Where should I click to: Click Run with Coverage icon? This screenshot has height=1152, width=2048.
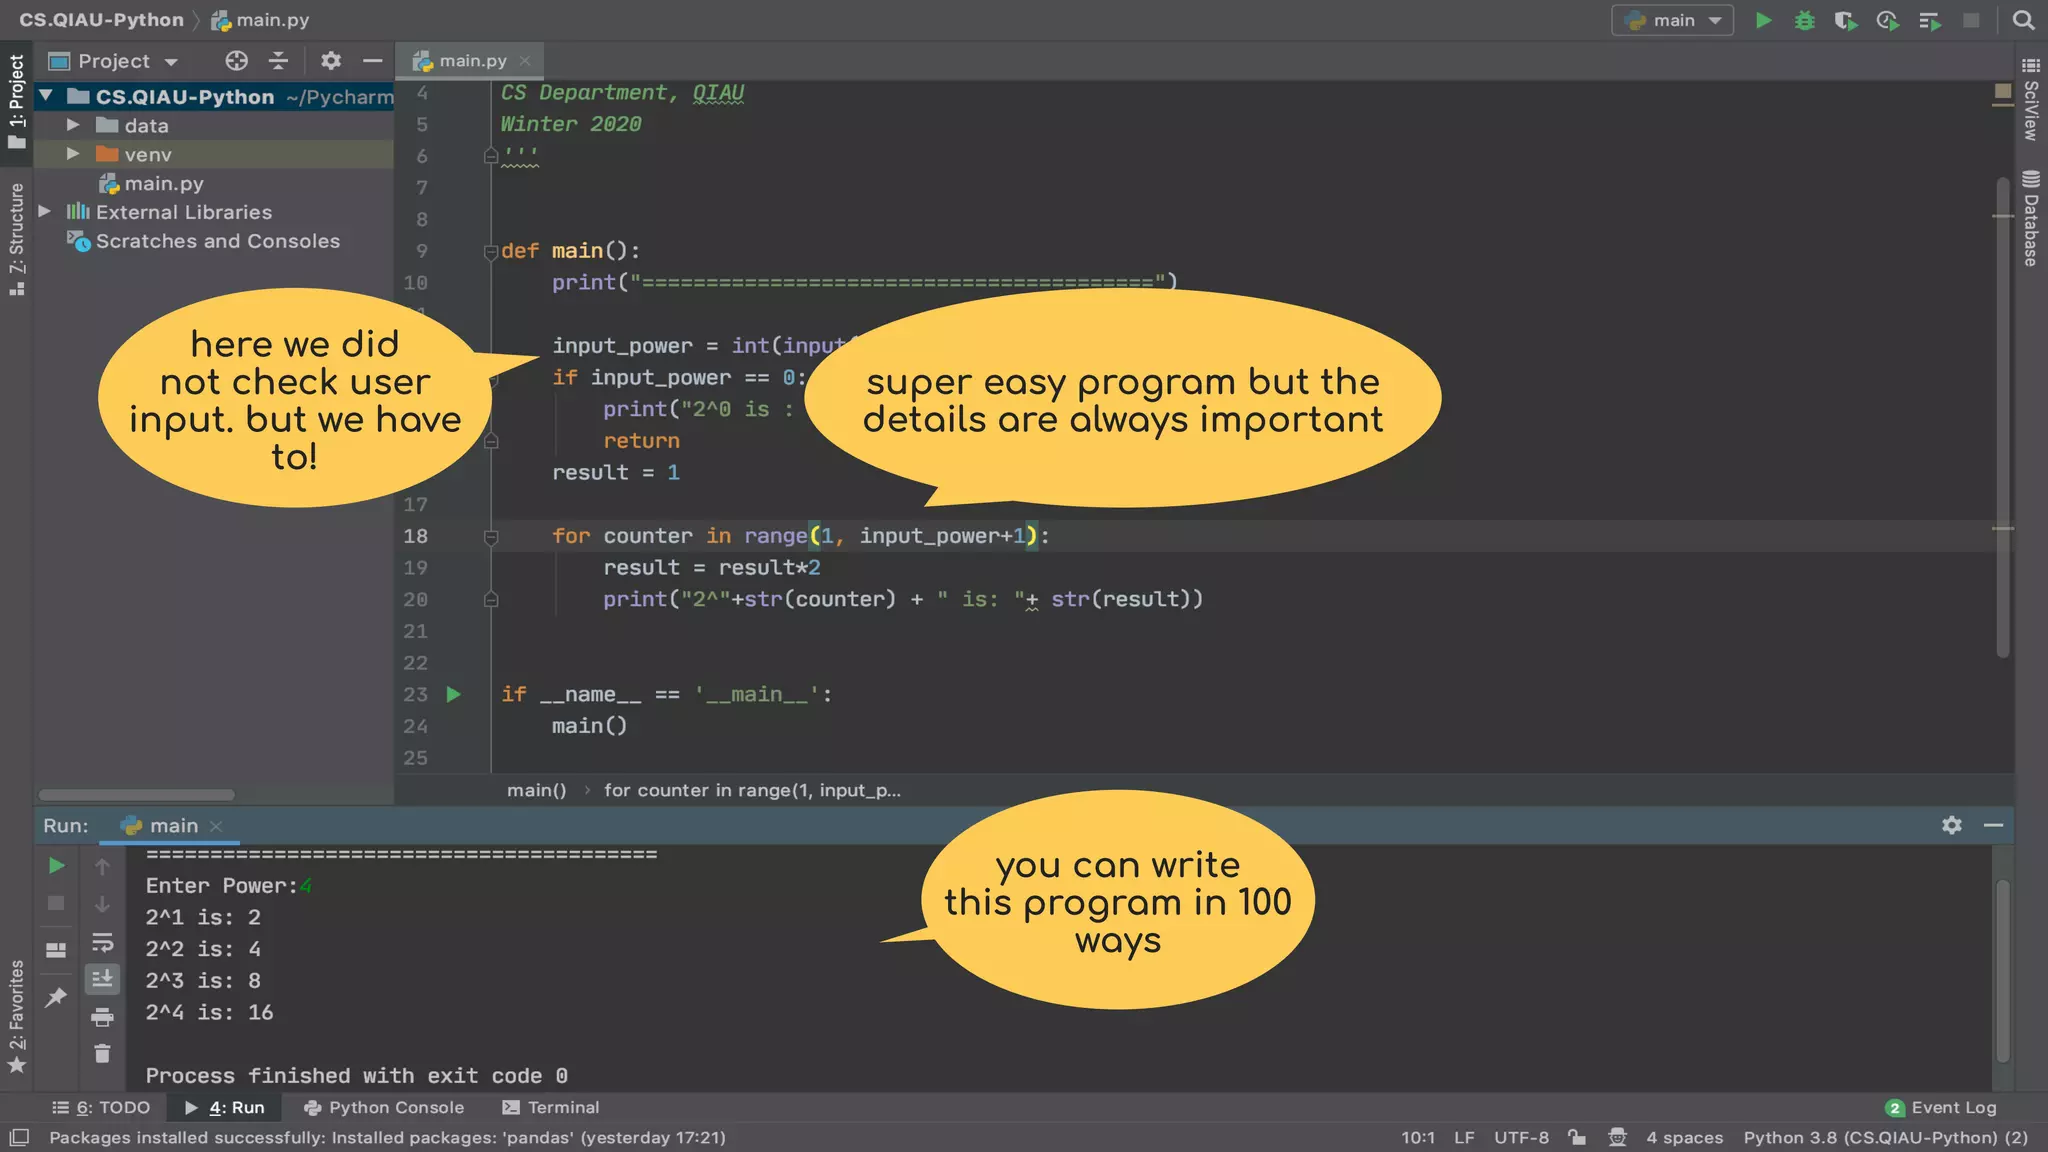[x=1845, y=21]
